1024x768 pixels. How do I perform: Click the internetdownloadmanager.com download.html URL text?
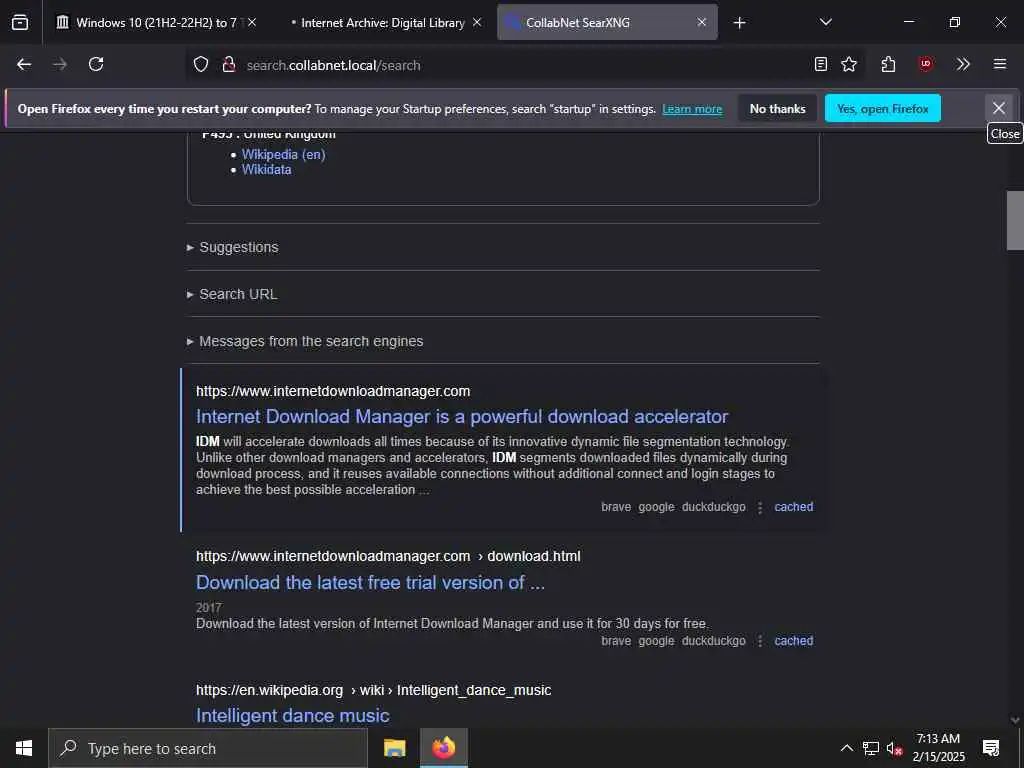coord(388,556)
